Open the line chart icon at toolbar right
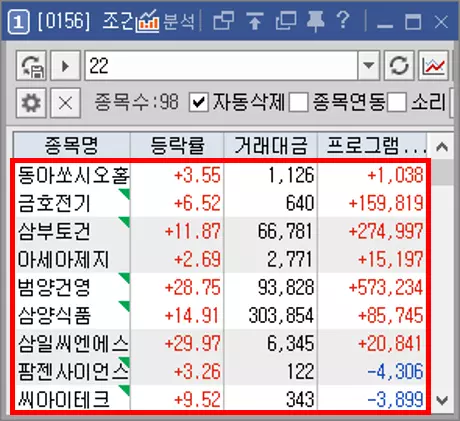 pyautogui.click(x=434, y=66)
